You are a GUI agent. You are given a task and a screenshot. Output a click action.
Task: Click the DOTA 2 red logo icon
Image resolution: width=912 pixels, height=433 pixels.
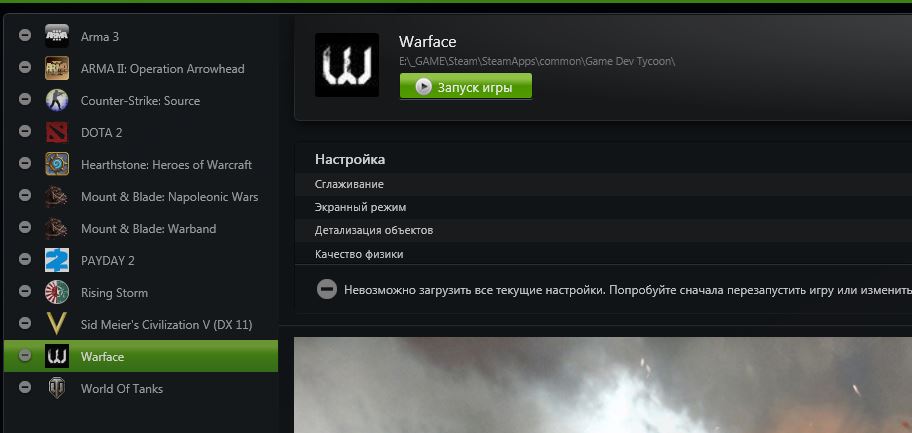(57, 132)
